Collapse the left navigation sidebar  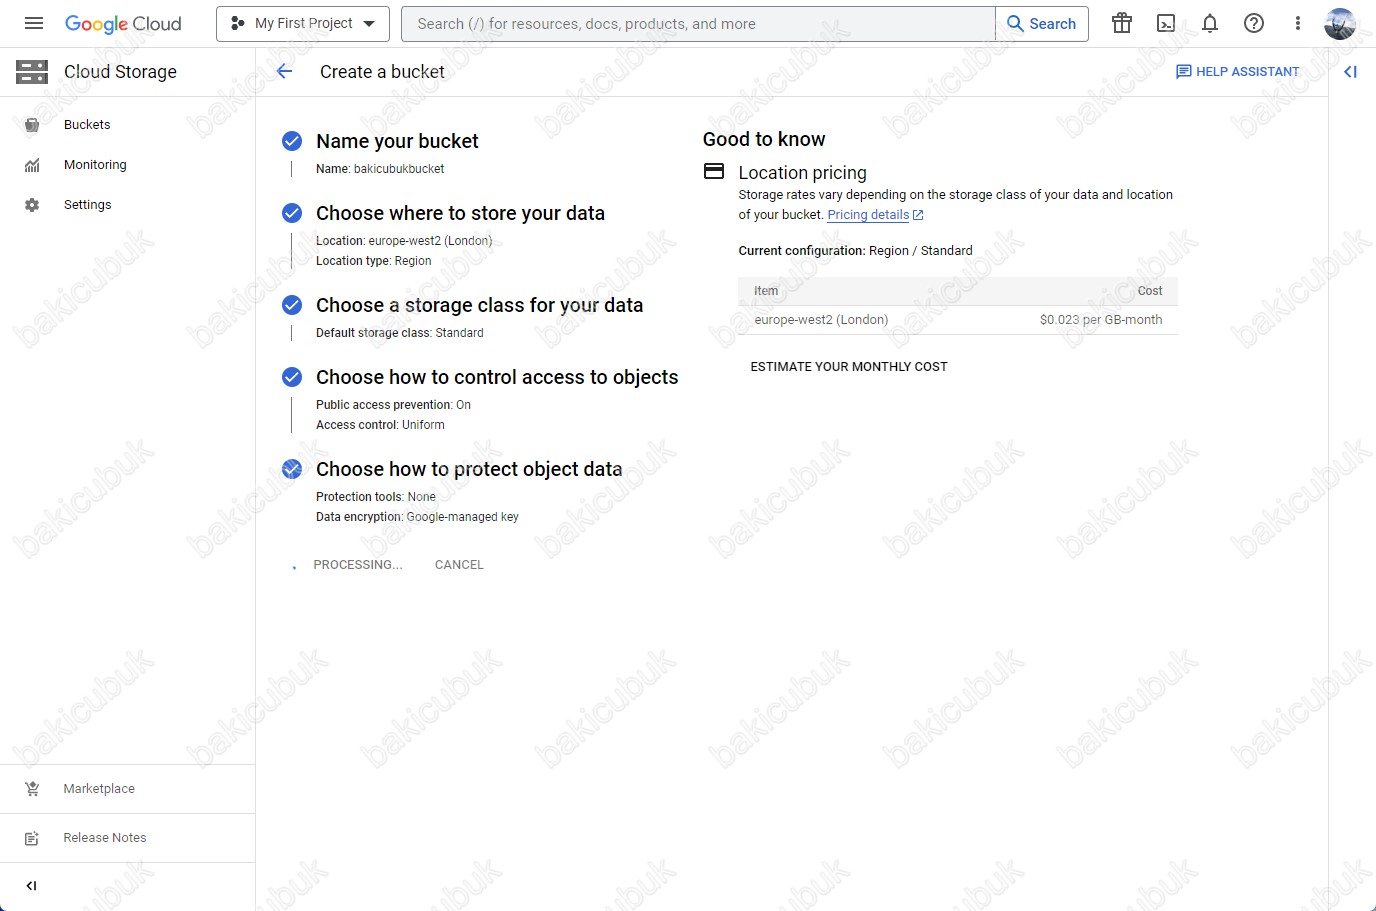pyautogui.click(x=31, y=885)
